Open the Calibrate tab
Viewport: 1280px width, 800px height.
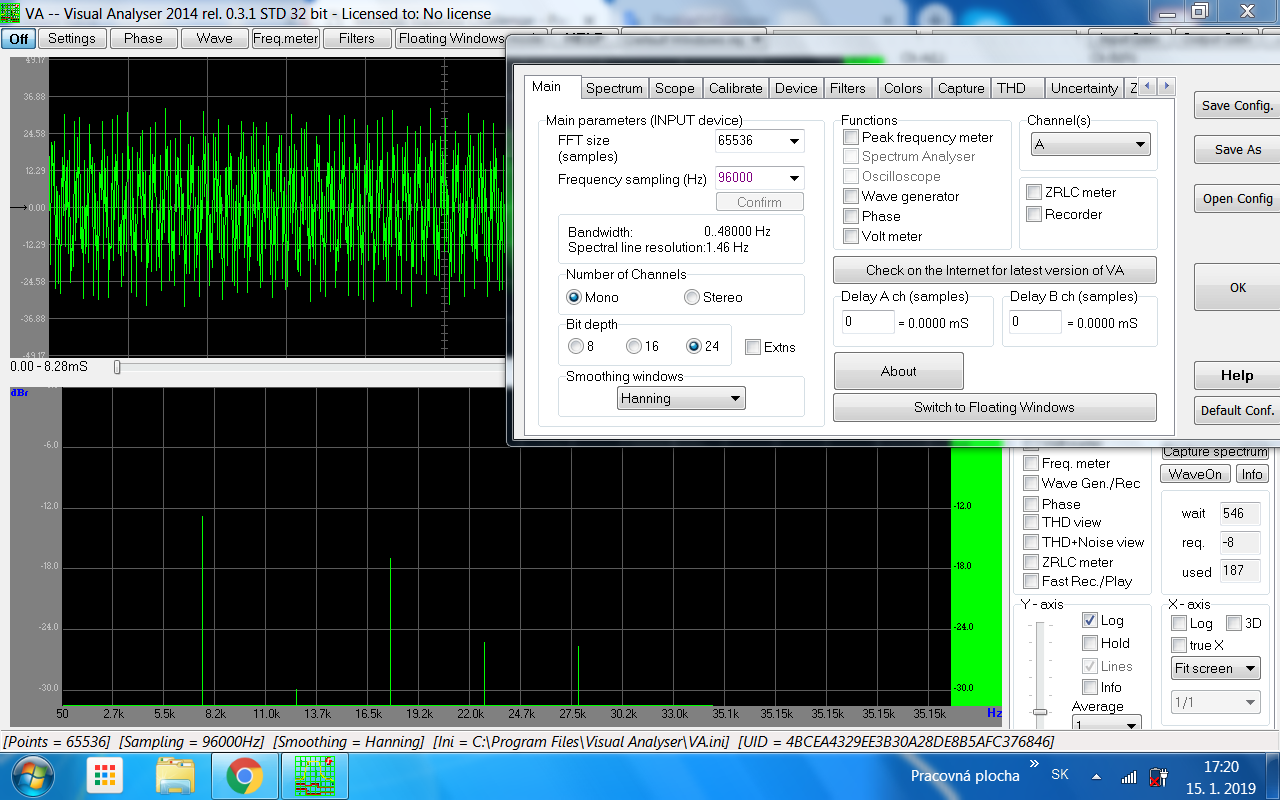click(x=735, y=88)
